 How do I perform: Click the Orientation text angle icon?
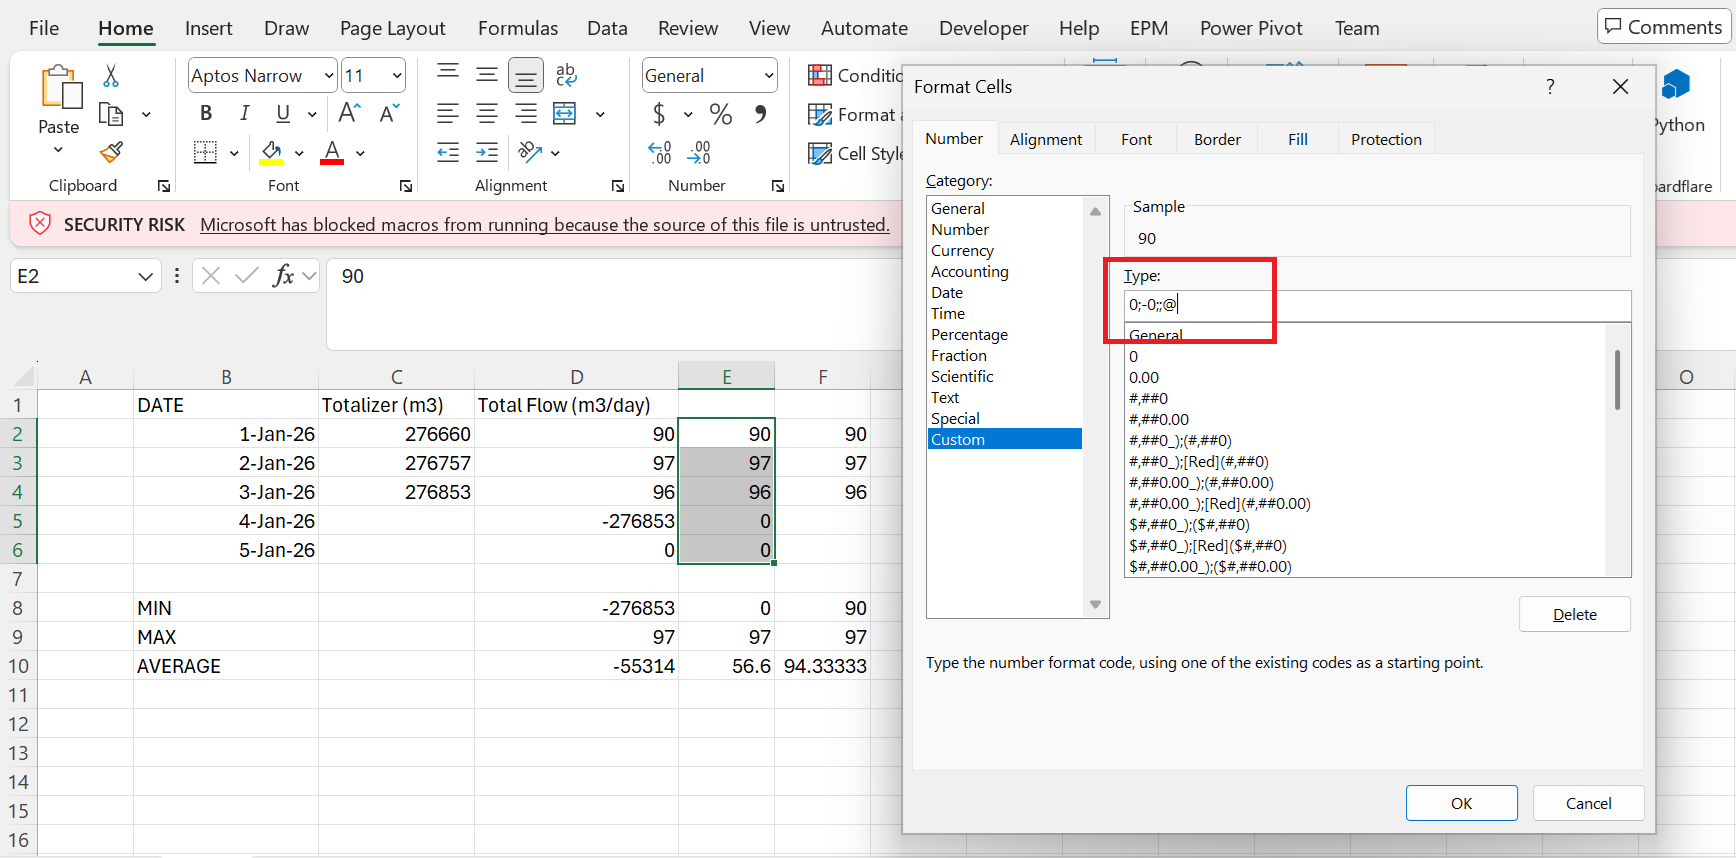click(x=530, y=152)
